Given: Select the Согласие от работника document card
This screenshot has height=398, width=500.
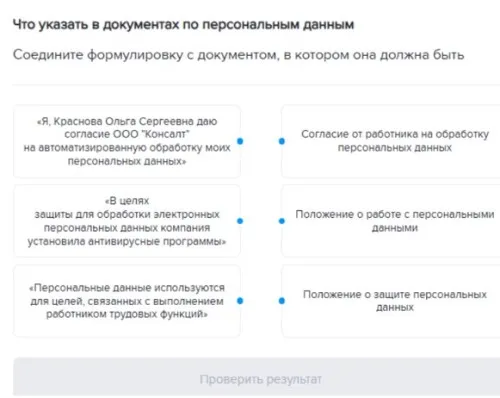Looking at the screenshot, I should 391,141.
